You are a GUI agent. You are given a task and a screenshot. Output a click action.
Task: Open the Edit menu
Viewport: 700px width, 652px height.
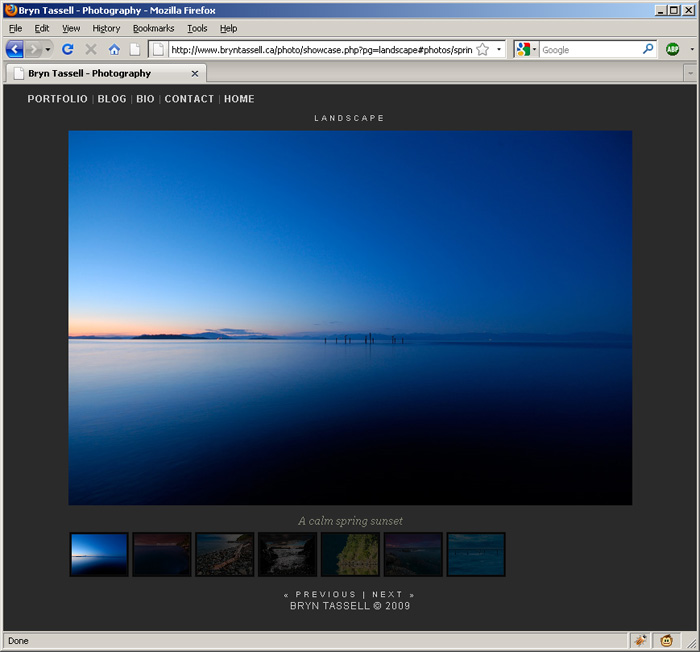click(42, 28)
